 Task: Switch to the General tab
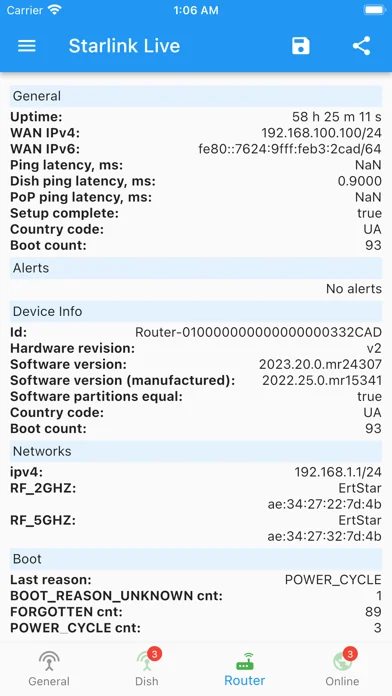click(49, 669)
